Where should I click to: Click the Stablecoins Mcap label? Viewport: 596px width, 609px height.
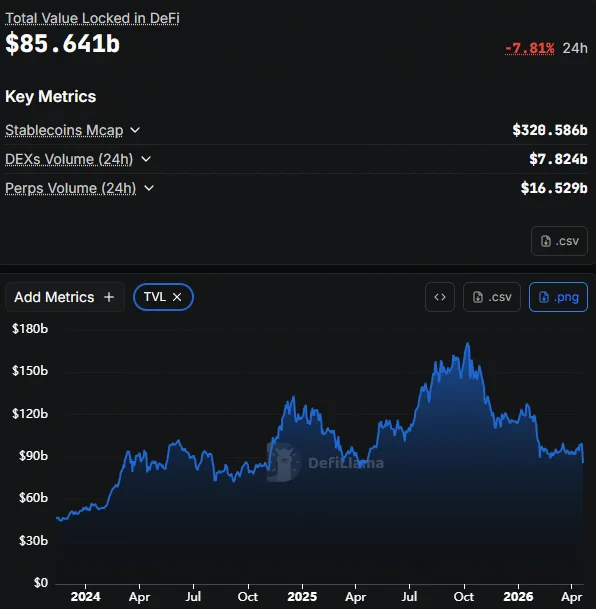pyautogui.click(x=64, y=130)
